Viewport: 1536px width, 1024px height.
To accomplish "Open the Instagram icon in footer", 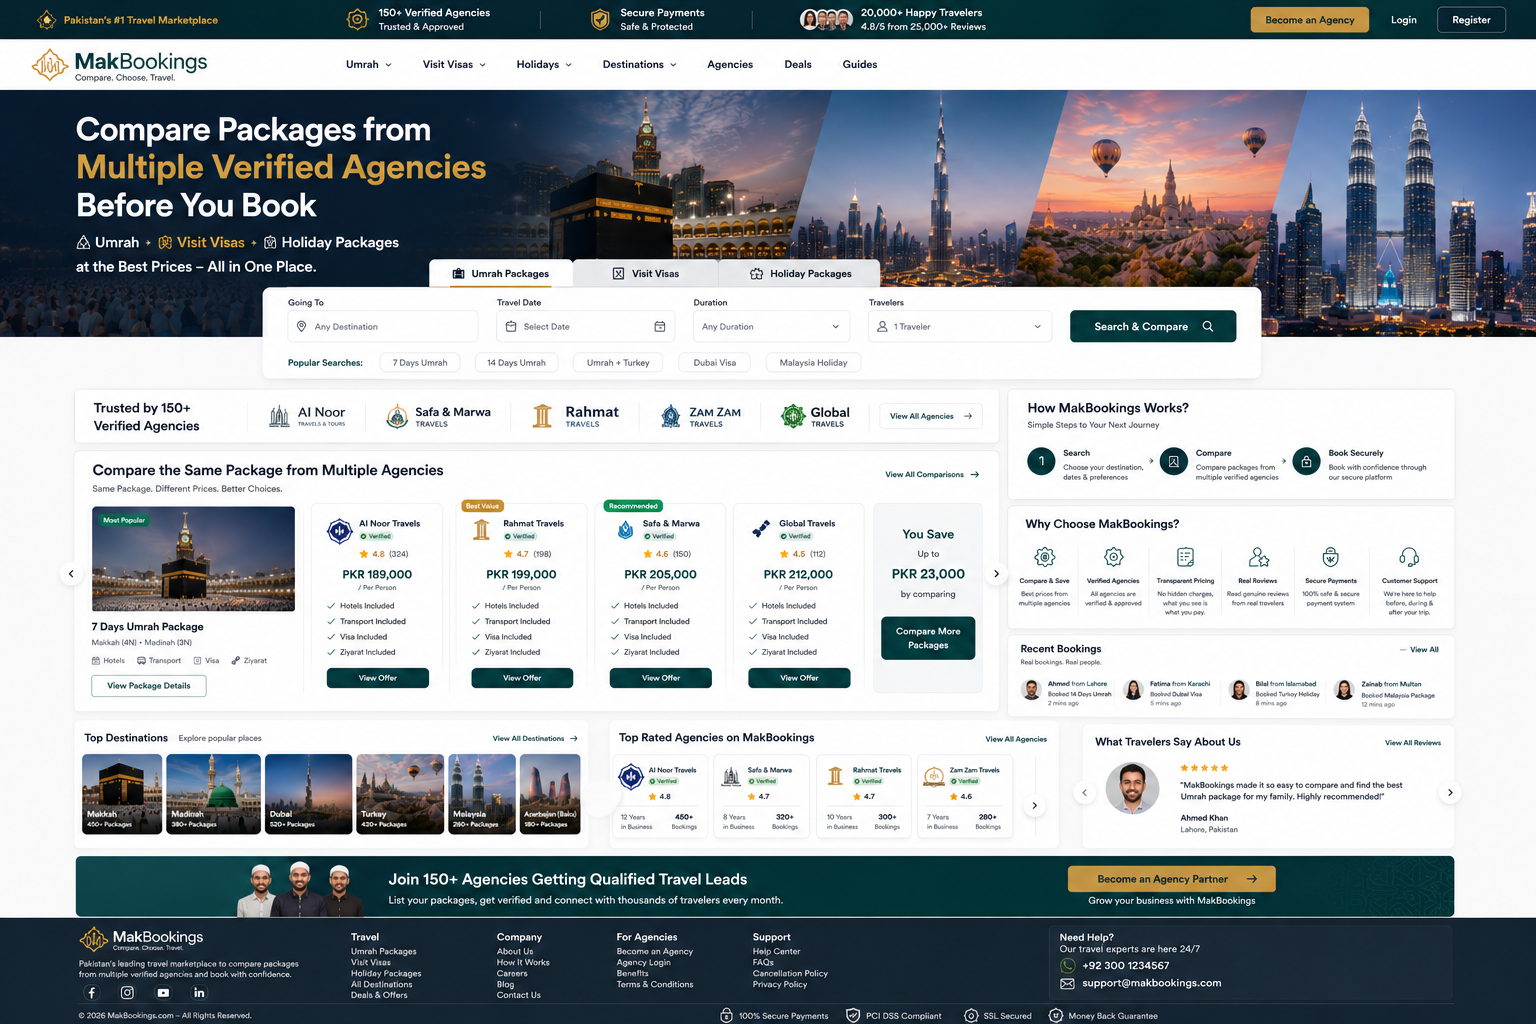I will click(x=127, y=993).
